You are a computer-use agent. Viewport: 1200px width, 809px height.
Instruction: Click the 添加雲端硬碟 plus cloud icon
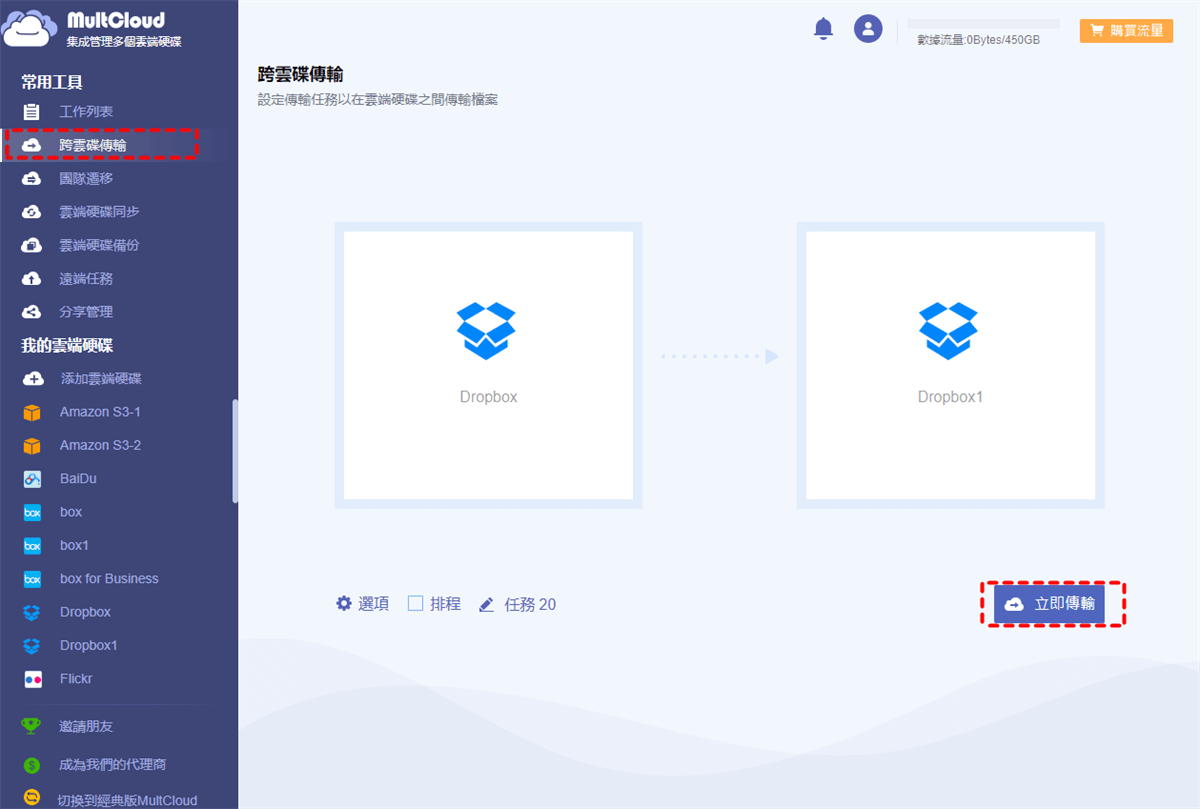pos(33,379)
